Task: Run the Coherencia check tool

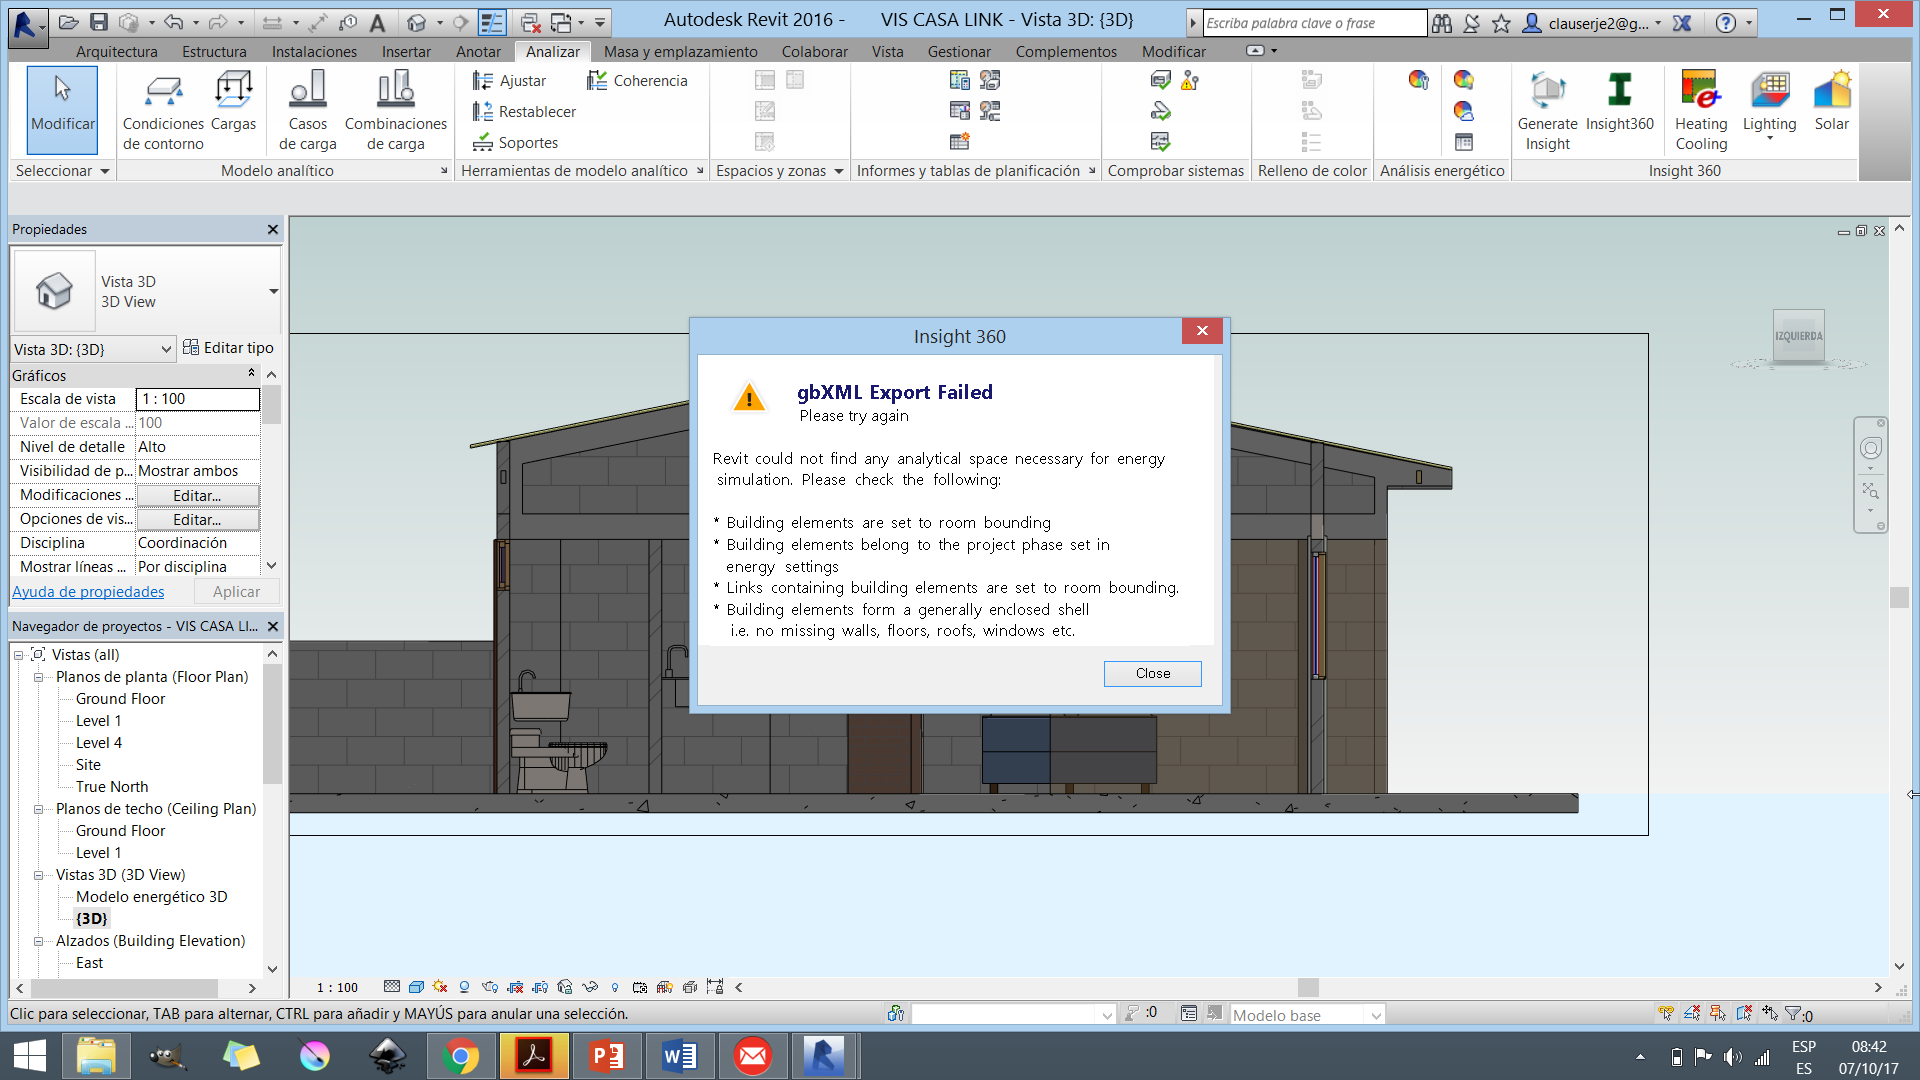Action: pos(638,80)
